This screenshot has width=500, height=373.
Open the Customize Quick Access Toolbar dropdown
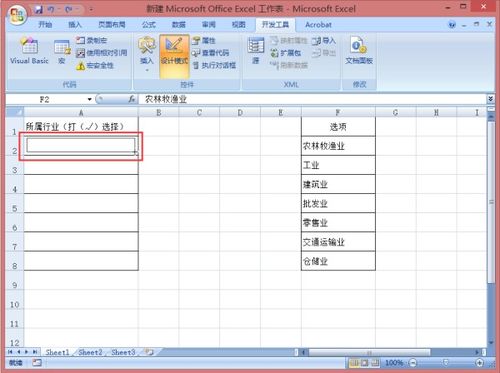[91, 9]
